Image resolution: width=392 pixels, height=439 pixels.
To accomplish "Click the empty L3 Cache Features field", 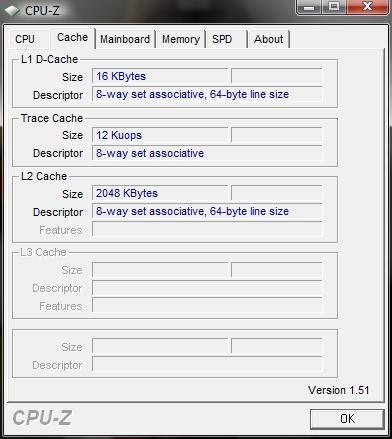I will 207,306.
